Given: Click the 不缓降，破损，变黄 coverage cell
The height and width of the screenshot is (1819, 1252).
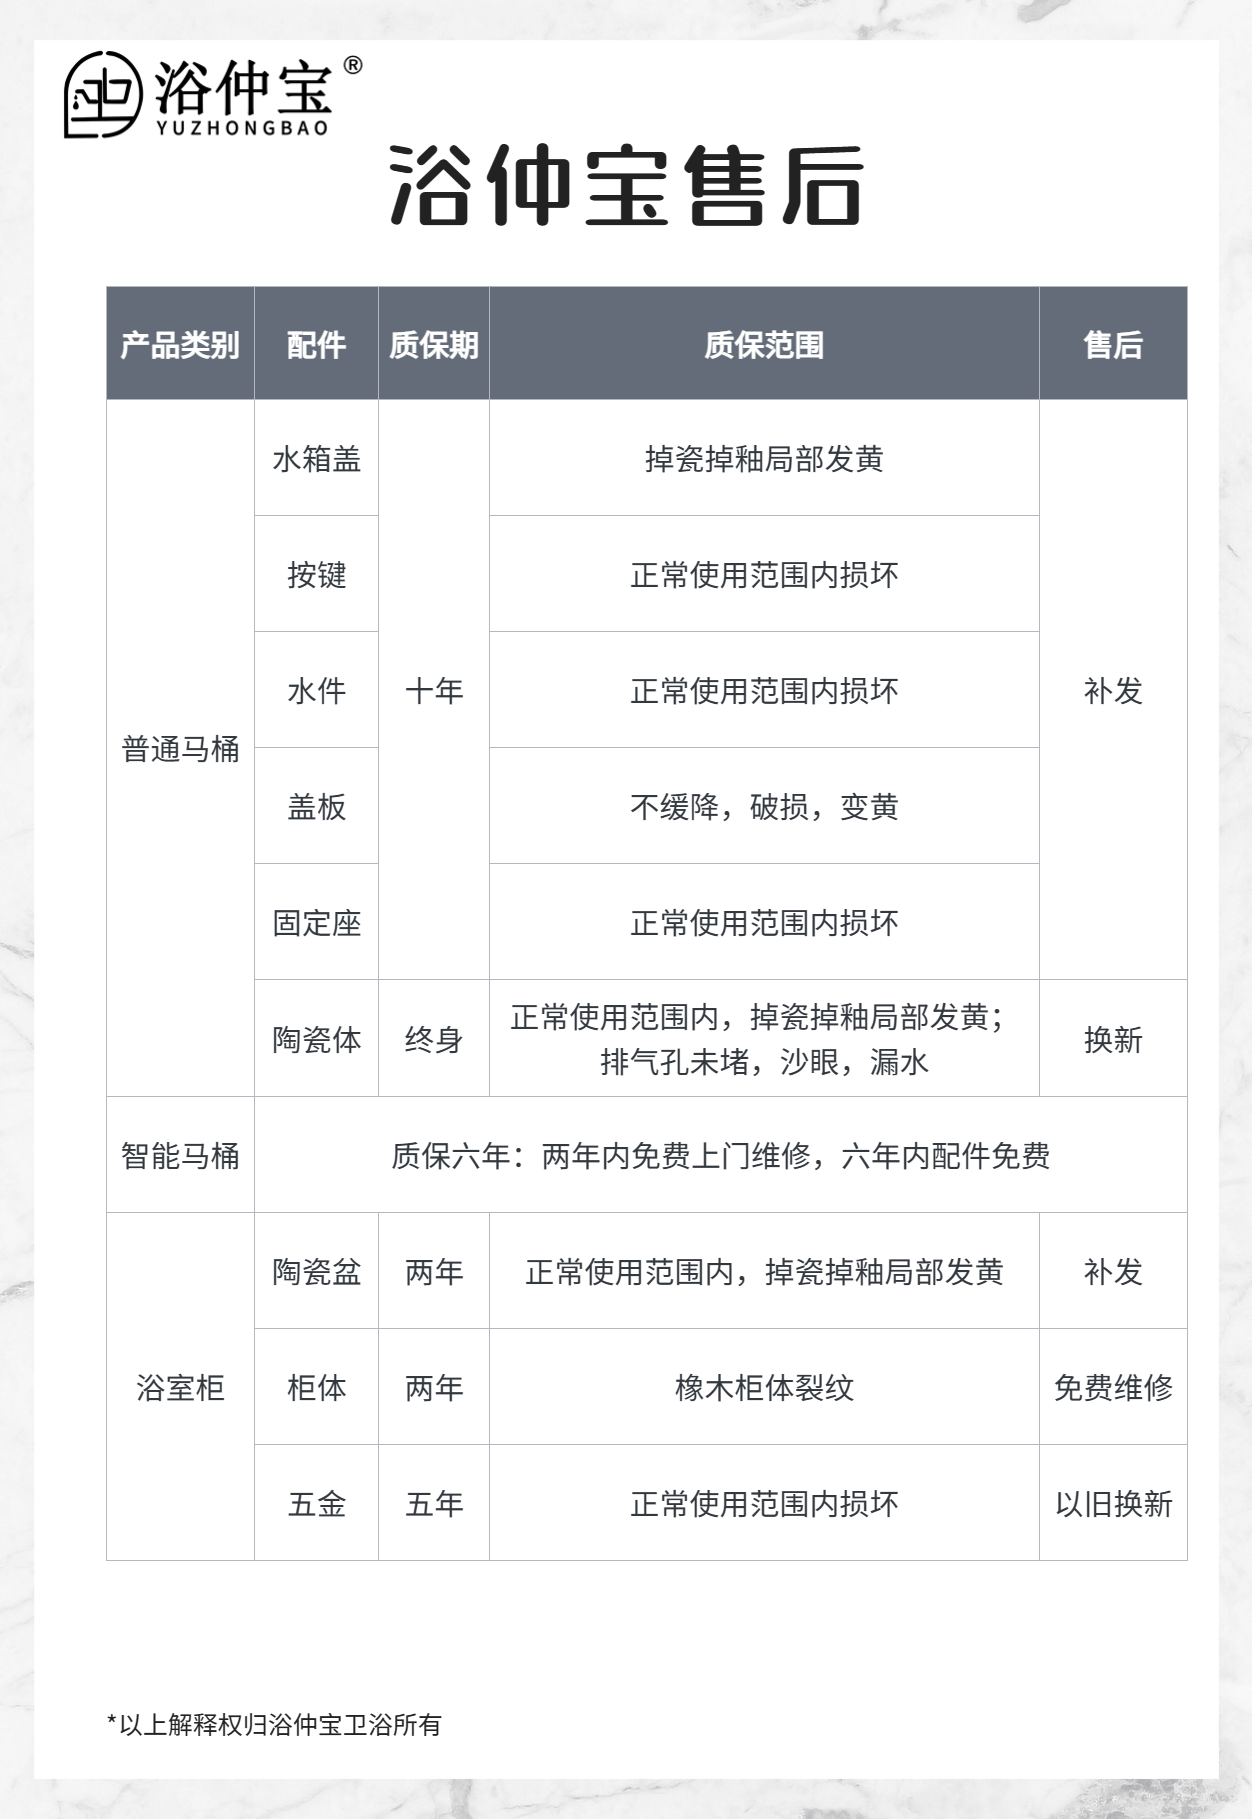Looking at the screenshot, I should click(764, 806).
